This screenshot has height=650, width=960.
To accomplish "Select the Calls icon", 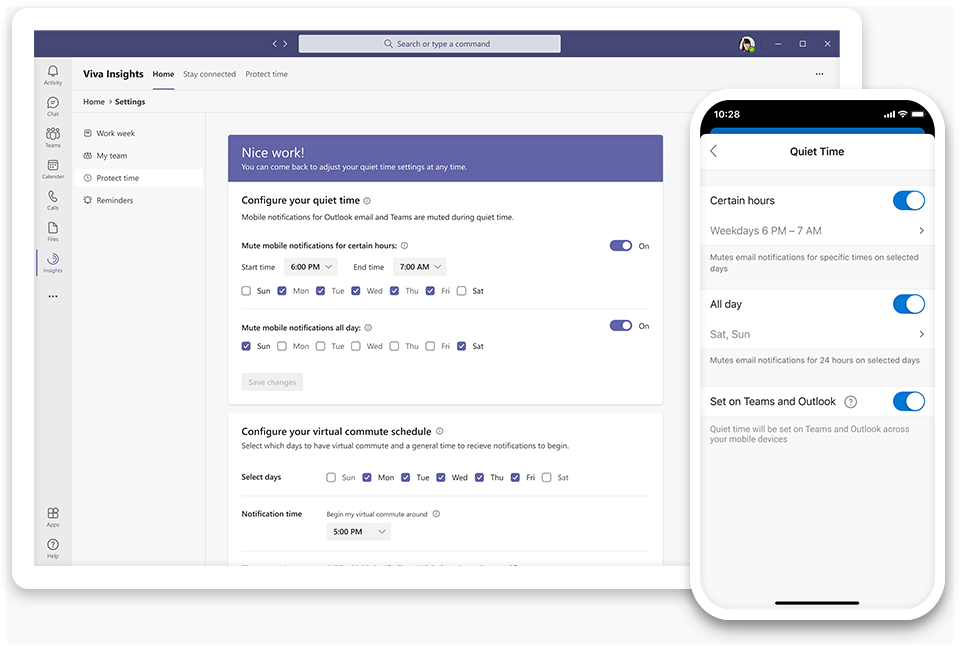I will [x=52, y=199].
